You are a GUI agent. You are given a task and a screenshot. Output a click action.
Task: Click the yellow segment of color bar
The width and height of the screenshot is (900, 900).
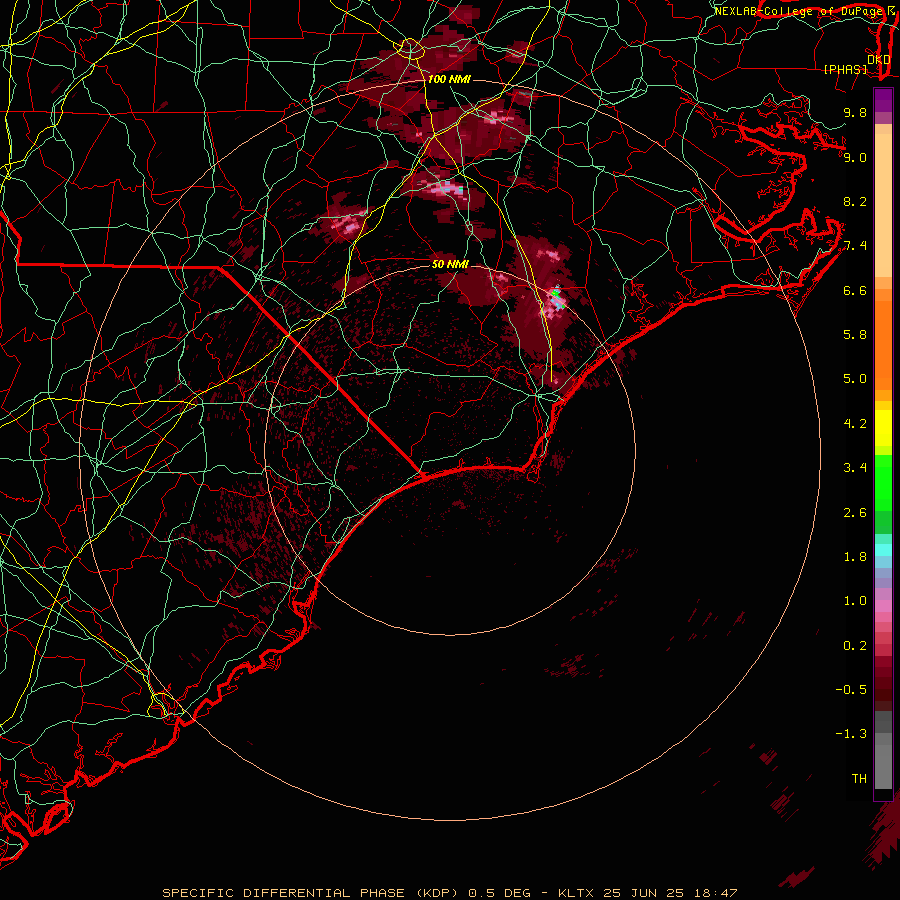point(883,428)
